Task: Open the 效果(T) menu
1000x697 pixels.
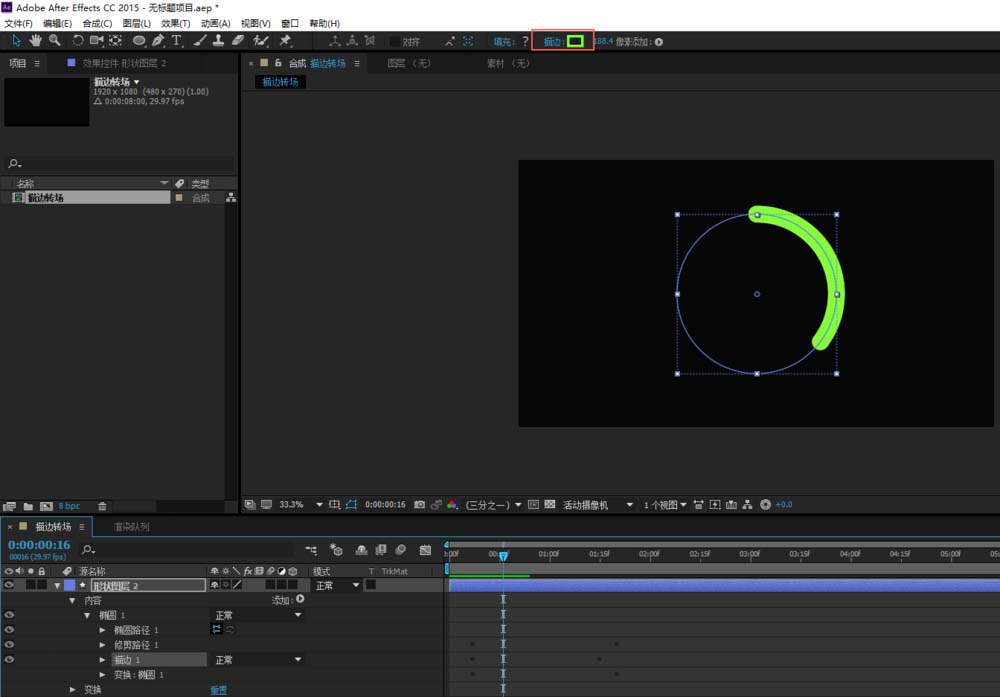Action: pos(175,23)
